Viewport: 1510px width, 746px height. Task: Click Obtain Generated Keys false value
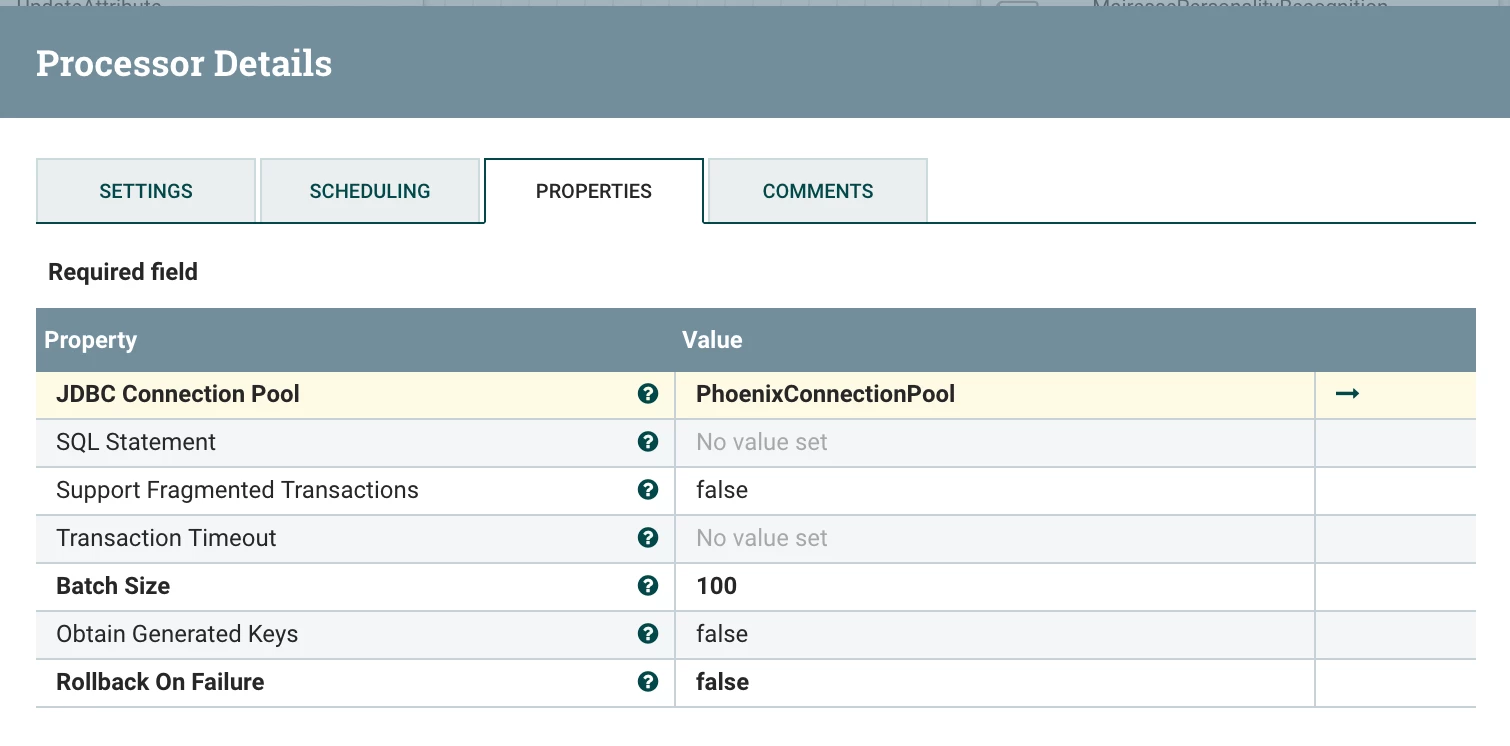pyautogui.click(x=995, y=634)
